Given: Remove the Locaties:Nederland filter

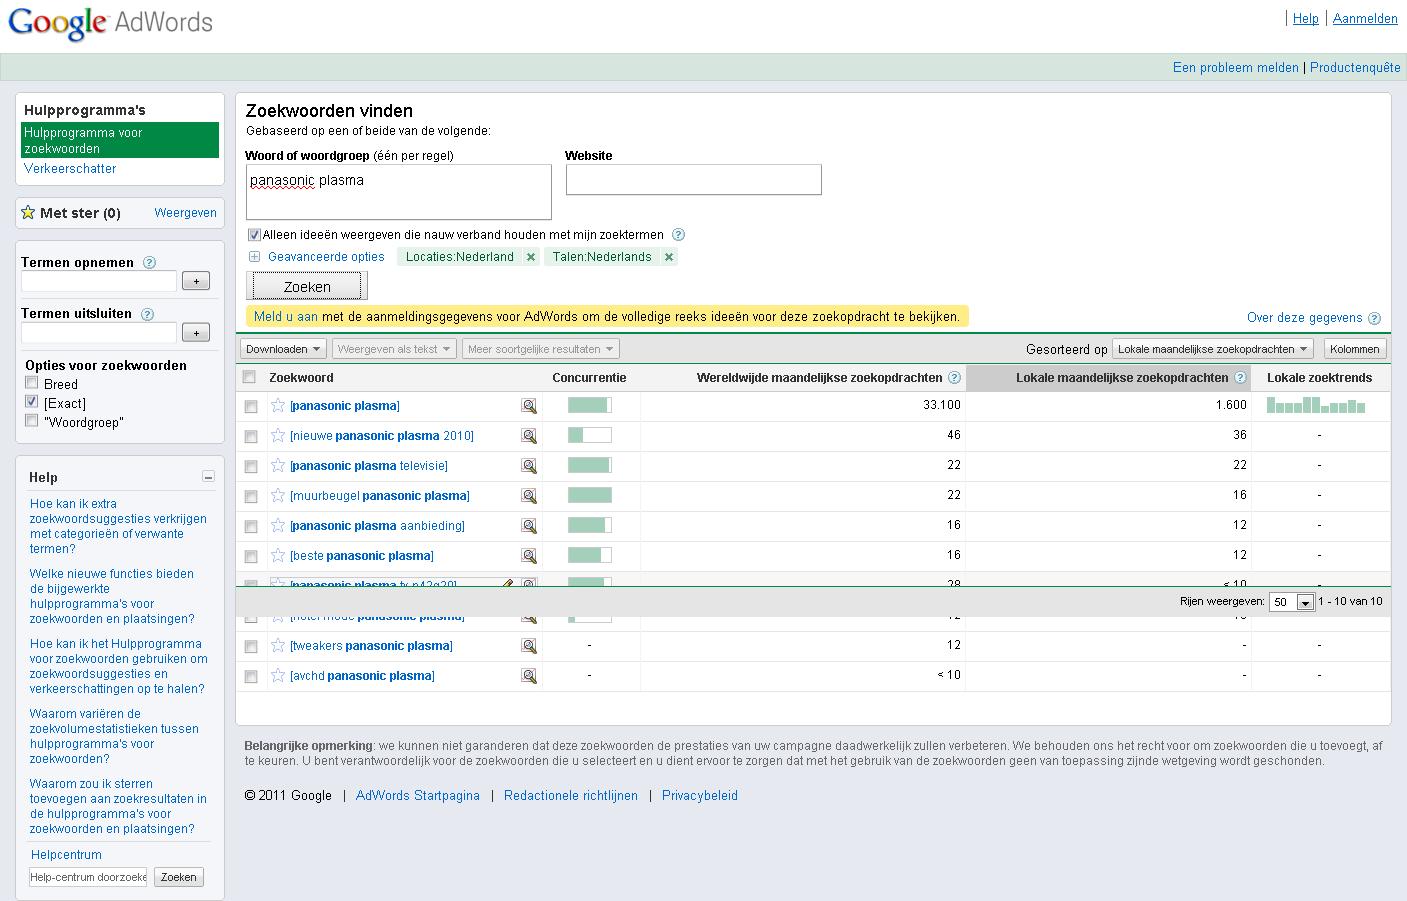Looking at the screenshot, I should (531, 257).
